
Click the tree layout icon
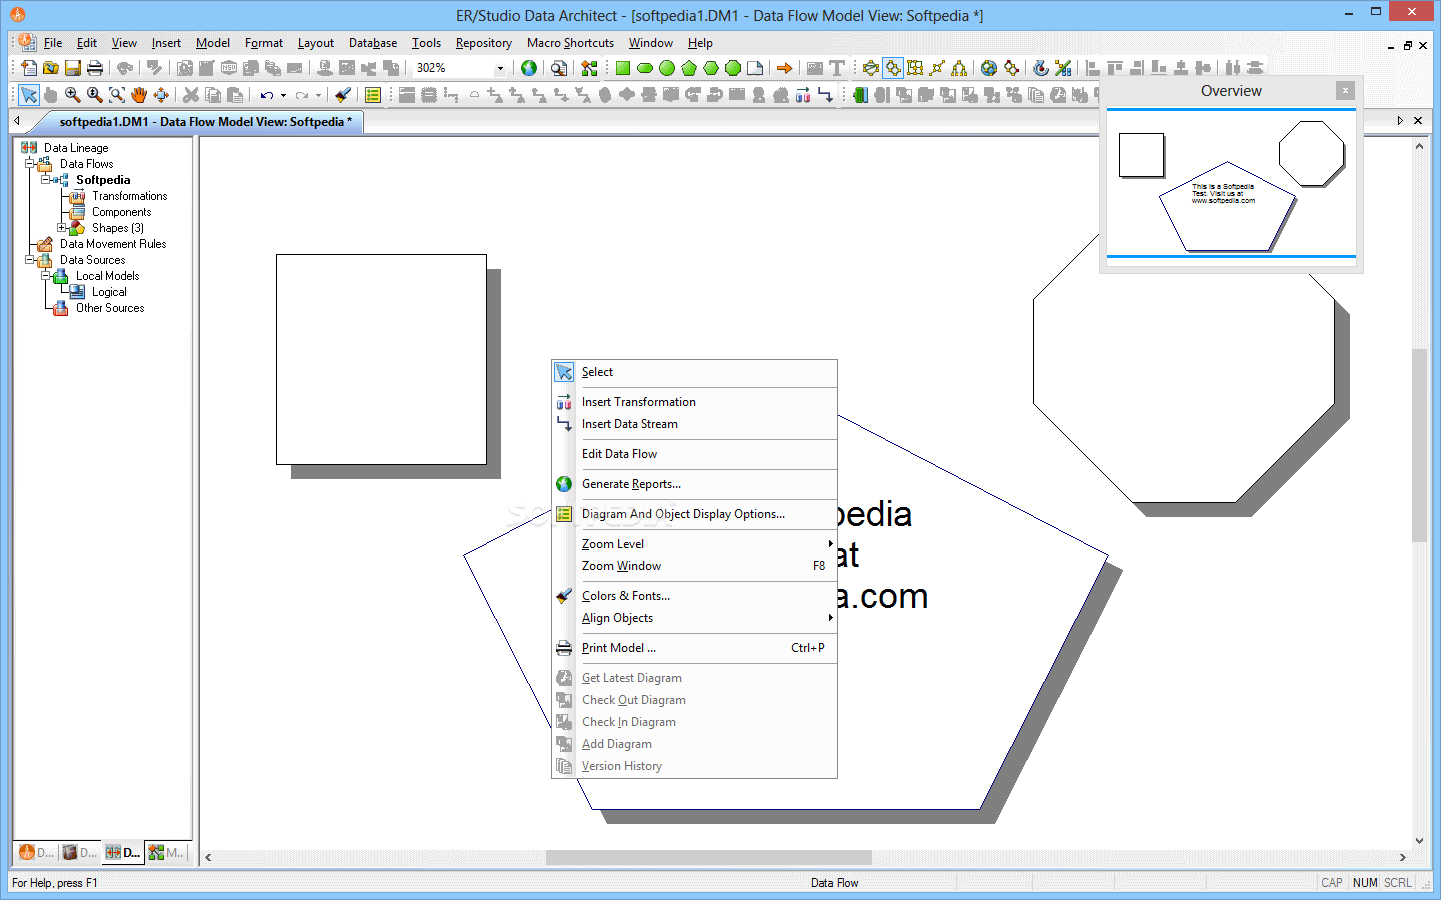tap(959, 68)
